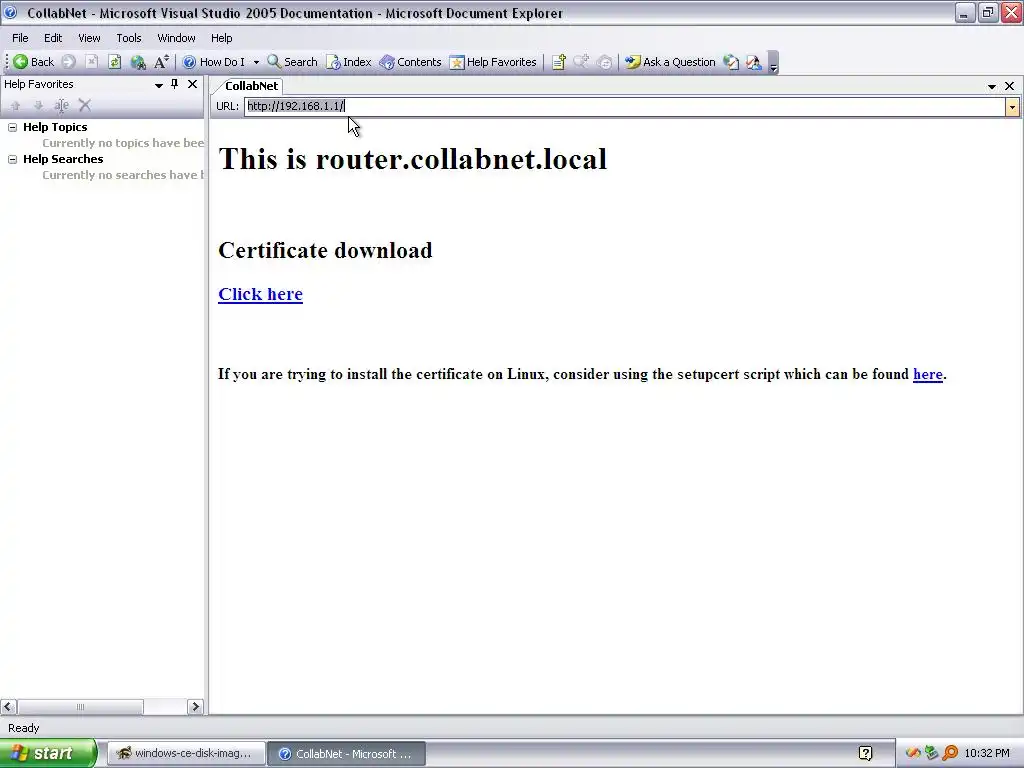Collapse the Help Topics tree node
The width and height of the screenshot is (1024, 768).
(x=12, y=127)
